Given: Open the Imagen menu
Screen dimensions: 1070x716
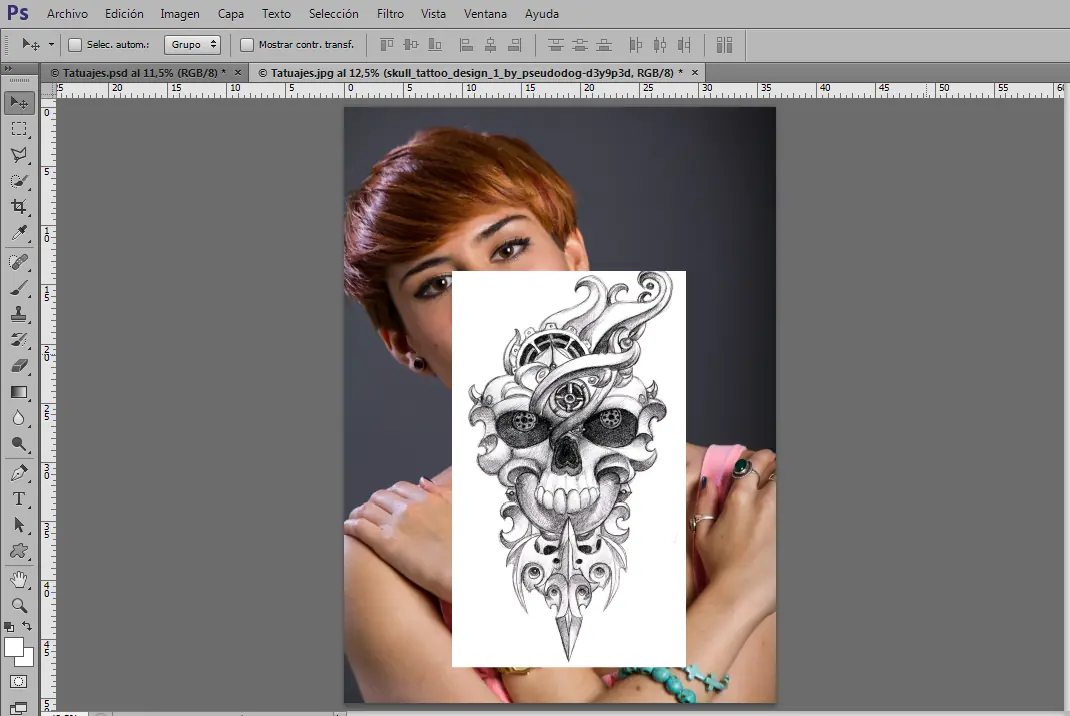Looking at the screenshot, I should (180, 14).
